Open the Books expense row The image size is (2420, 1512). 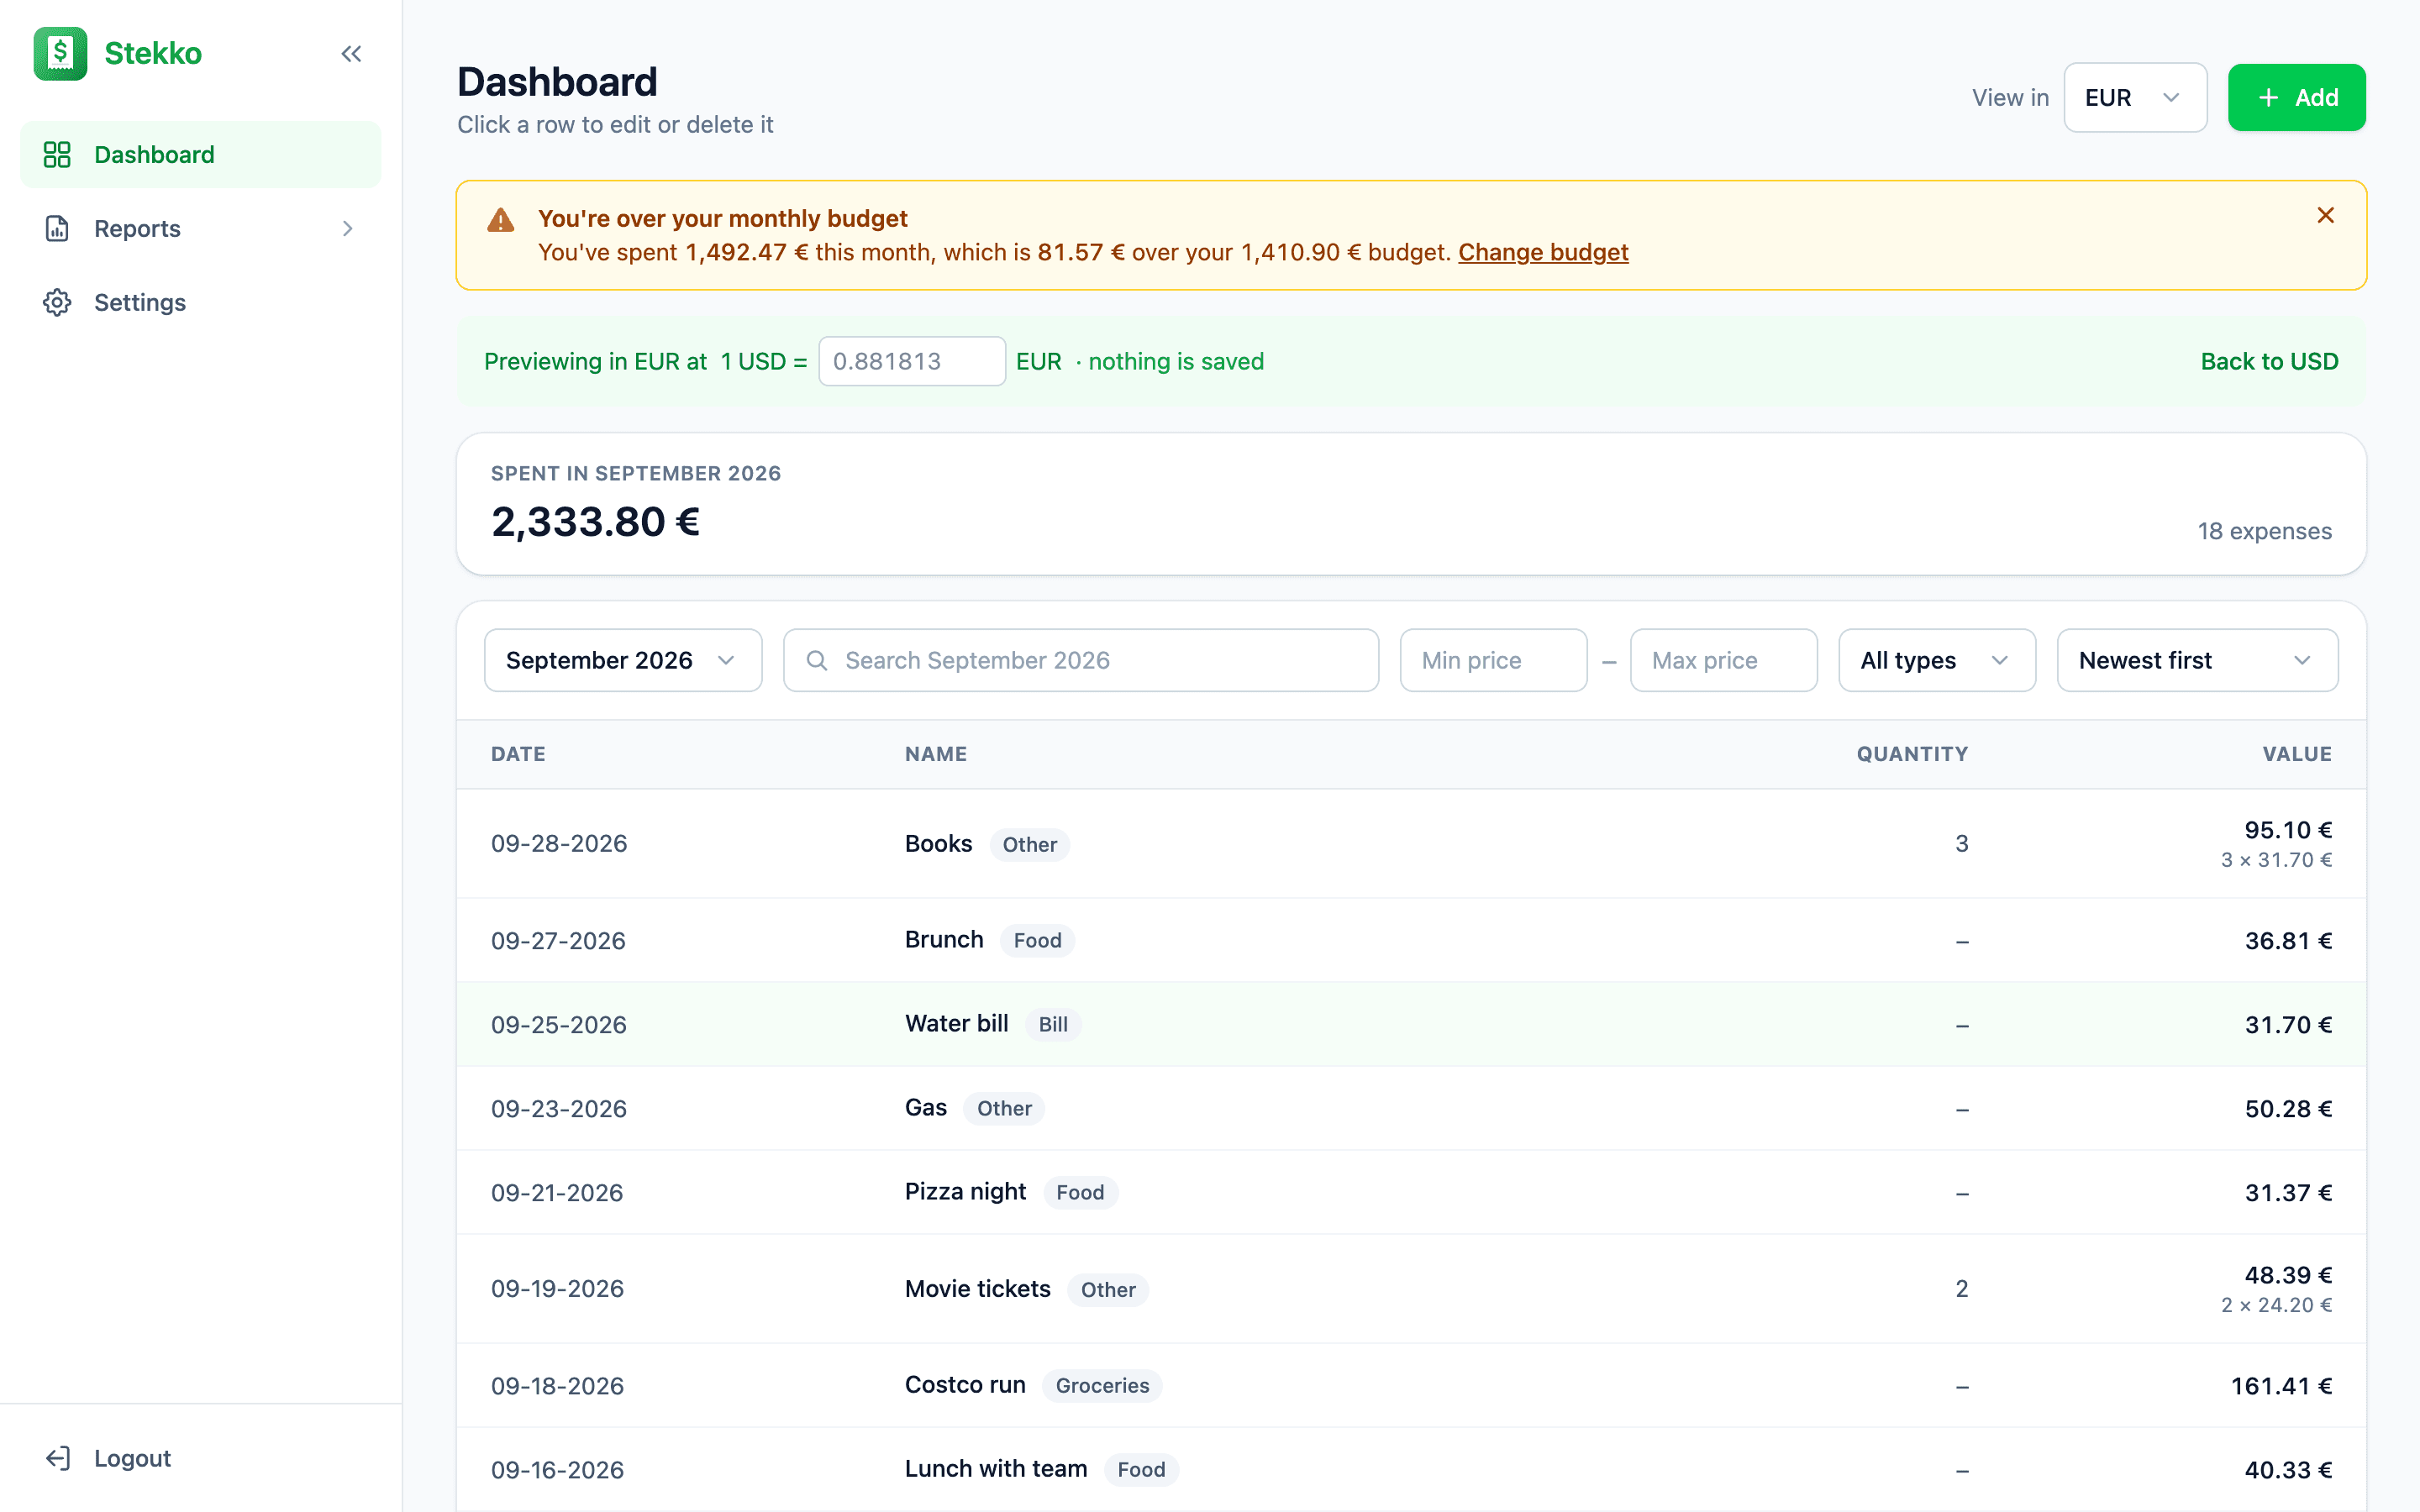tap(1411, 844)
